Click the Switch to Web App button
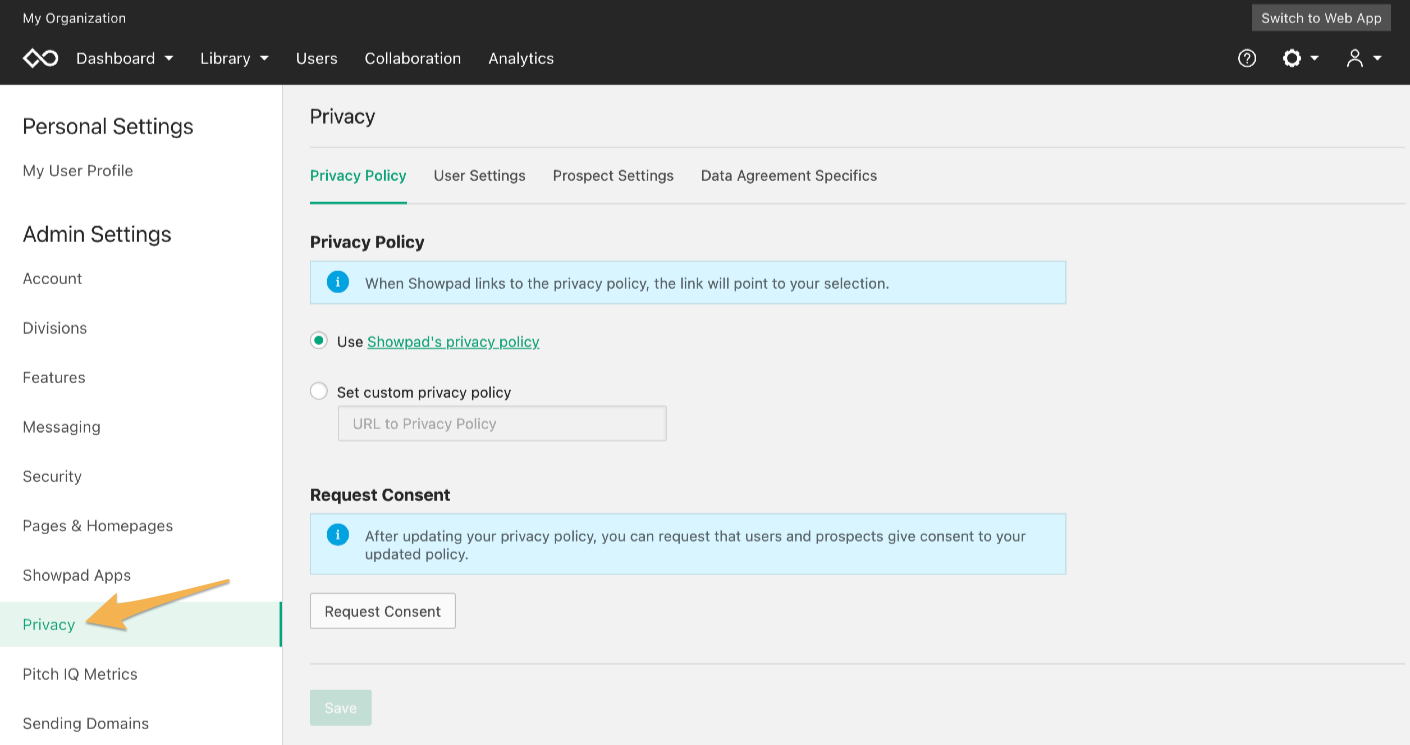Image resolution: width=1410 pixels, height=745 pixels. (1321, 18)
